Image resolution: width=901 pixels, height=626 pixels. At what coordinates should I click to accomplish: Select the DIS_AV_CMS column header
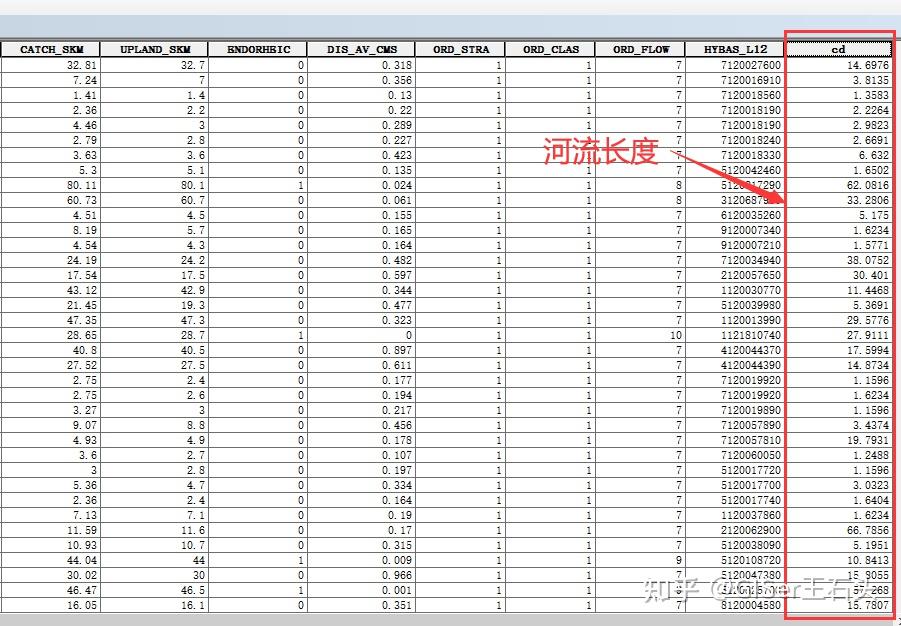pos(361,48)
